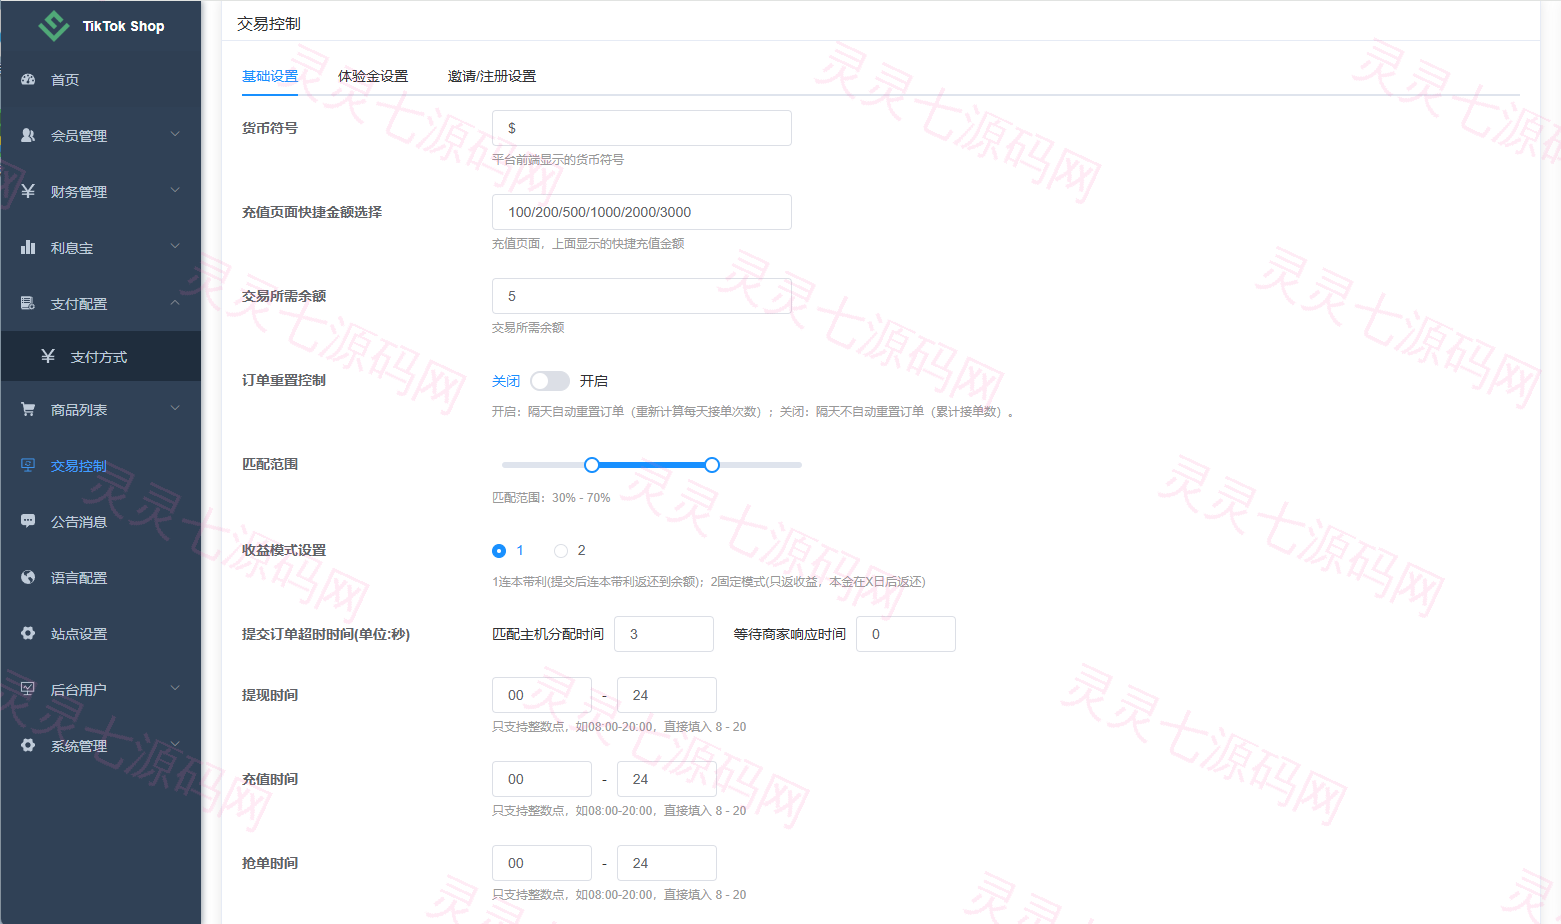Viewport: 1561px width, 924px height.
Task: Click the 支付配置 document icon
Action: (x=28, y=303)
